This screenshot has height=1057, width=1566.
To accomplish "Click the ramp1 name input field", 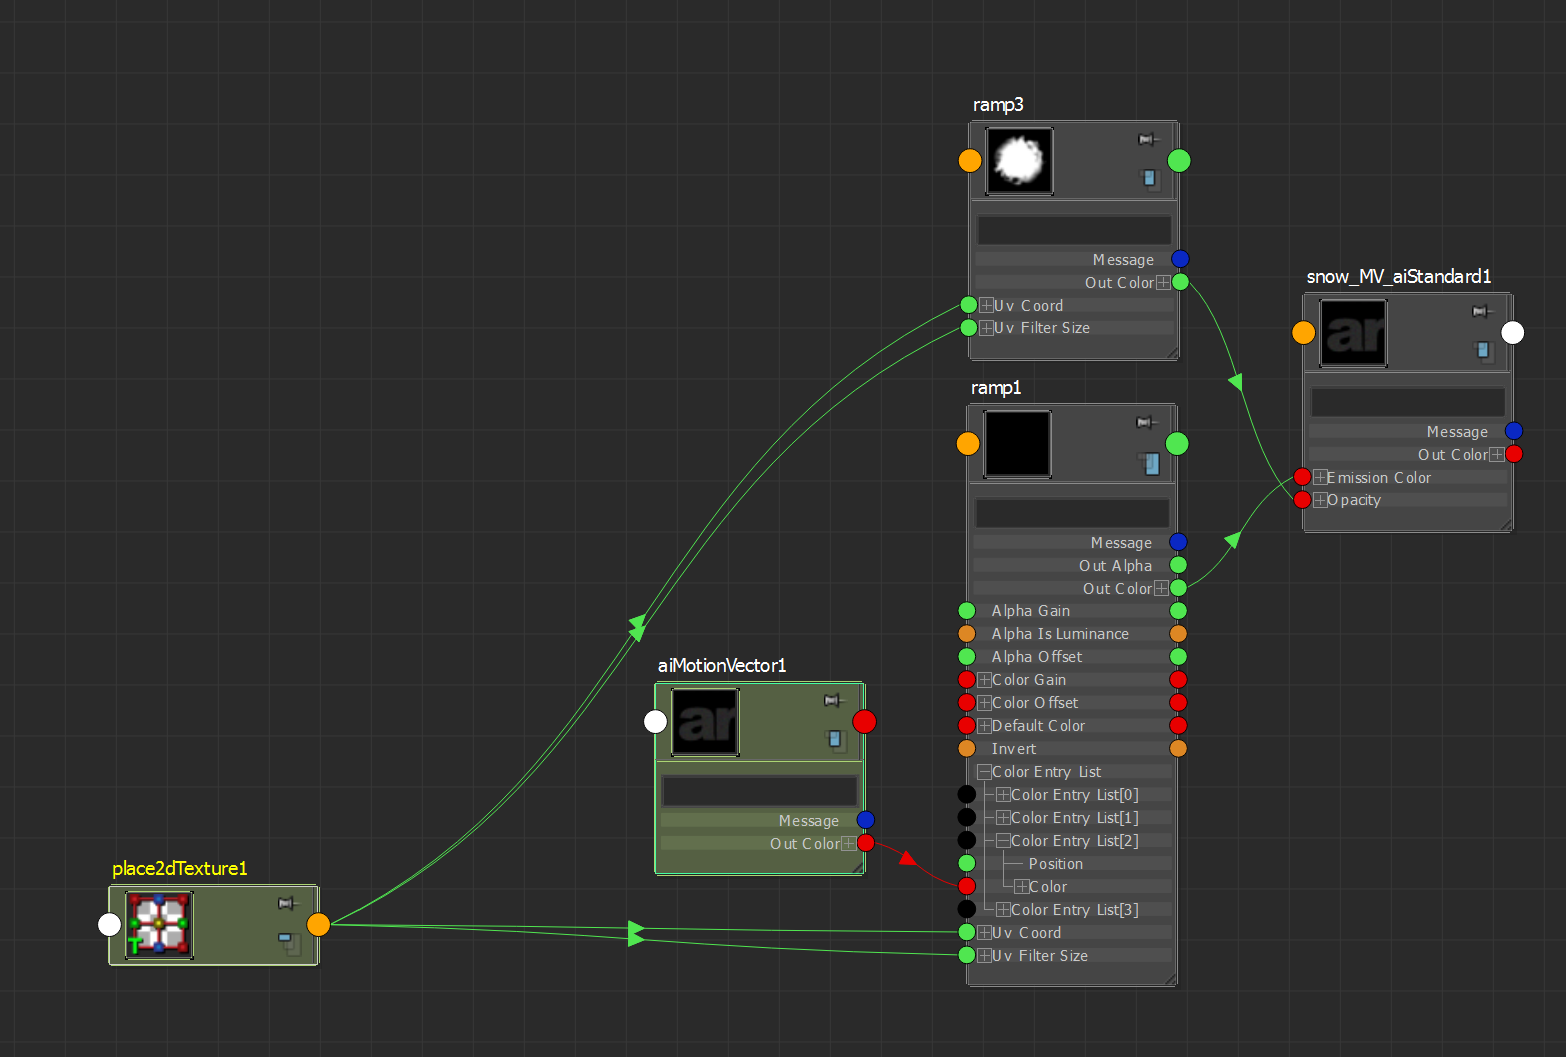I will (1071, 512).
